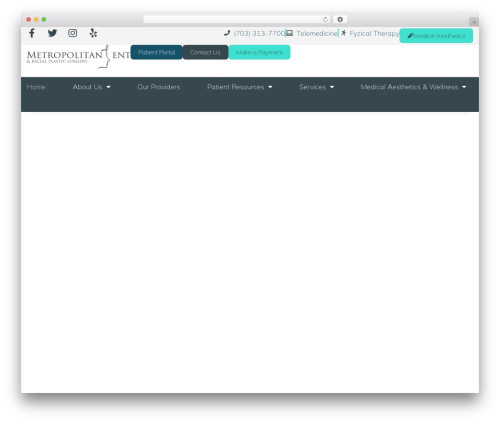Expand the Services dropdown arrow
Viewport: 500px width, 423px height.
click(332, 87)
